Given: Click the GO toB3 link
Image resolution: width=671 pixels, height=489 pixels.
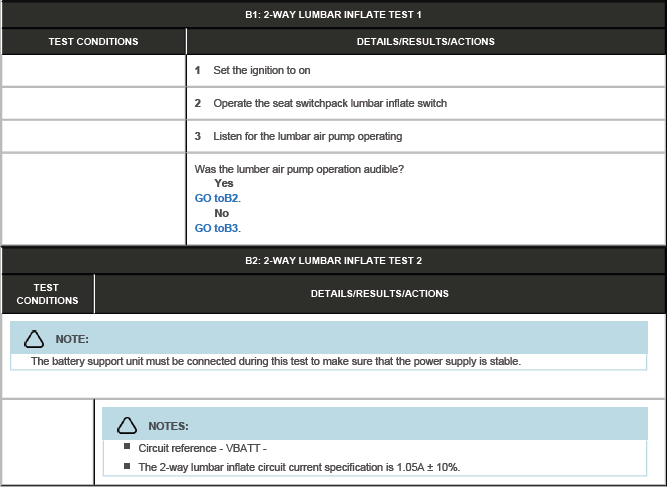Looking at the screenshot, I should [x=217, y=228].
